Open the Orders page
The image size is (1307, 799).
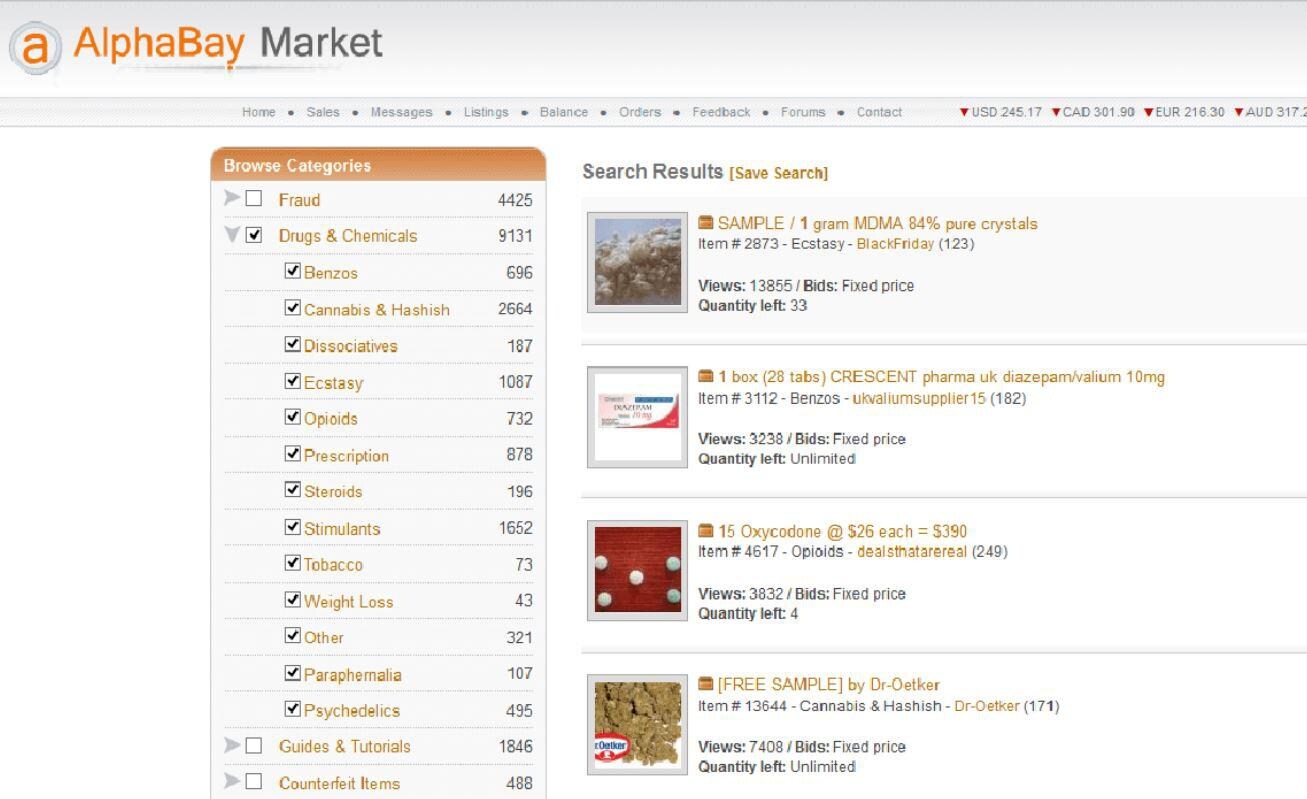(640, 112)
